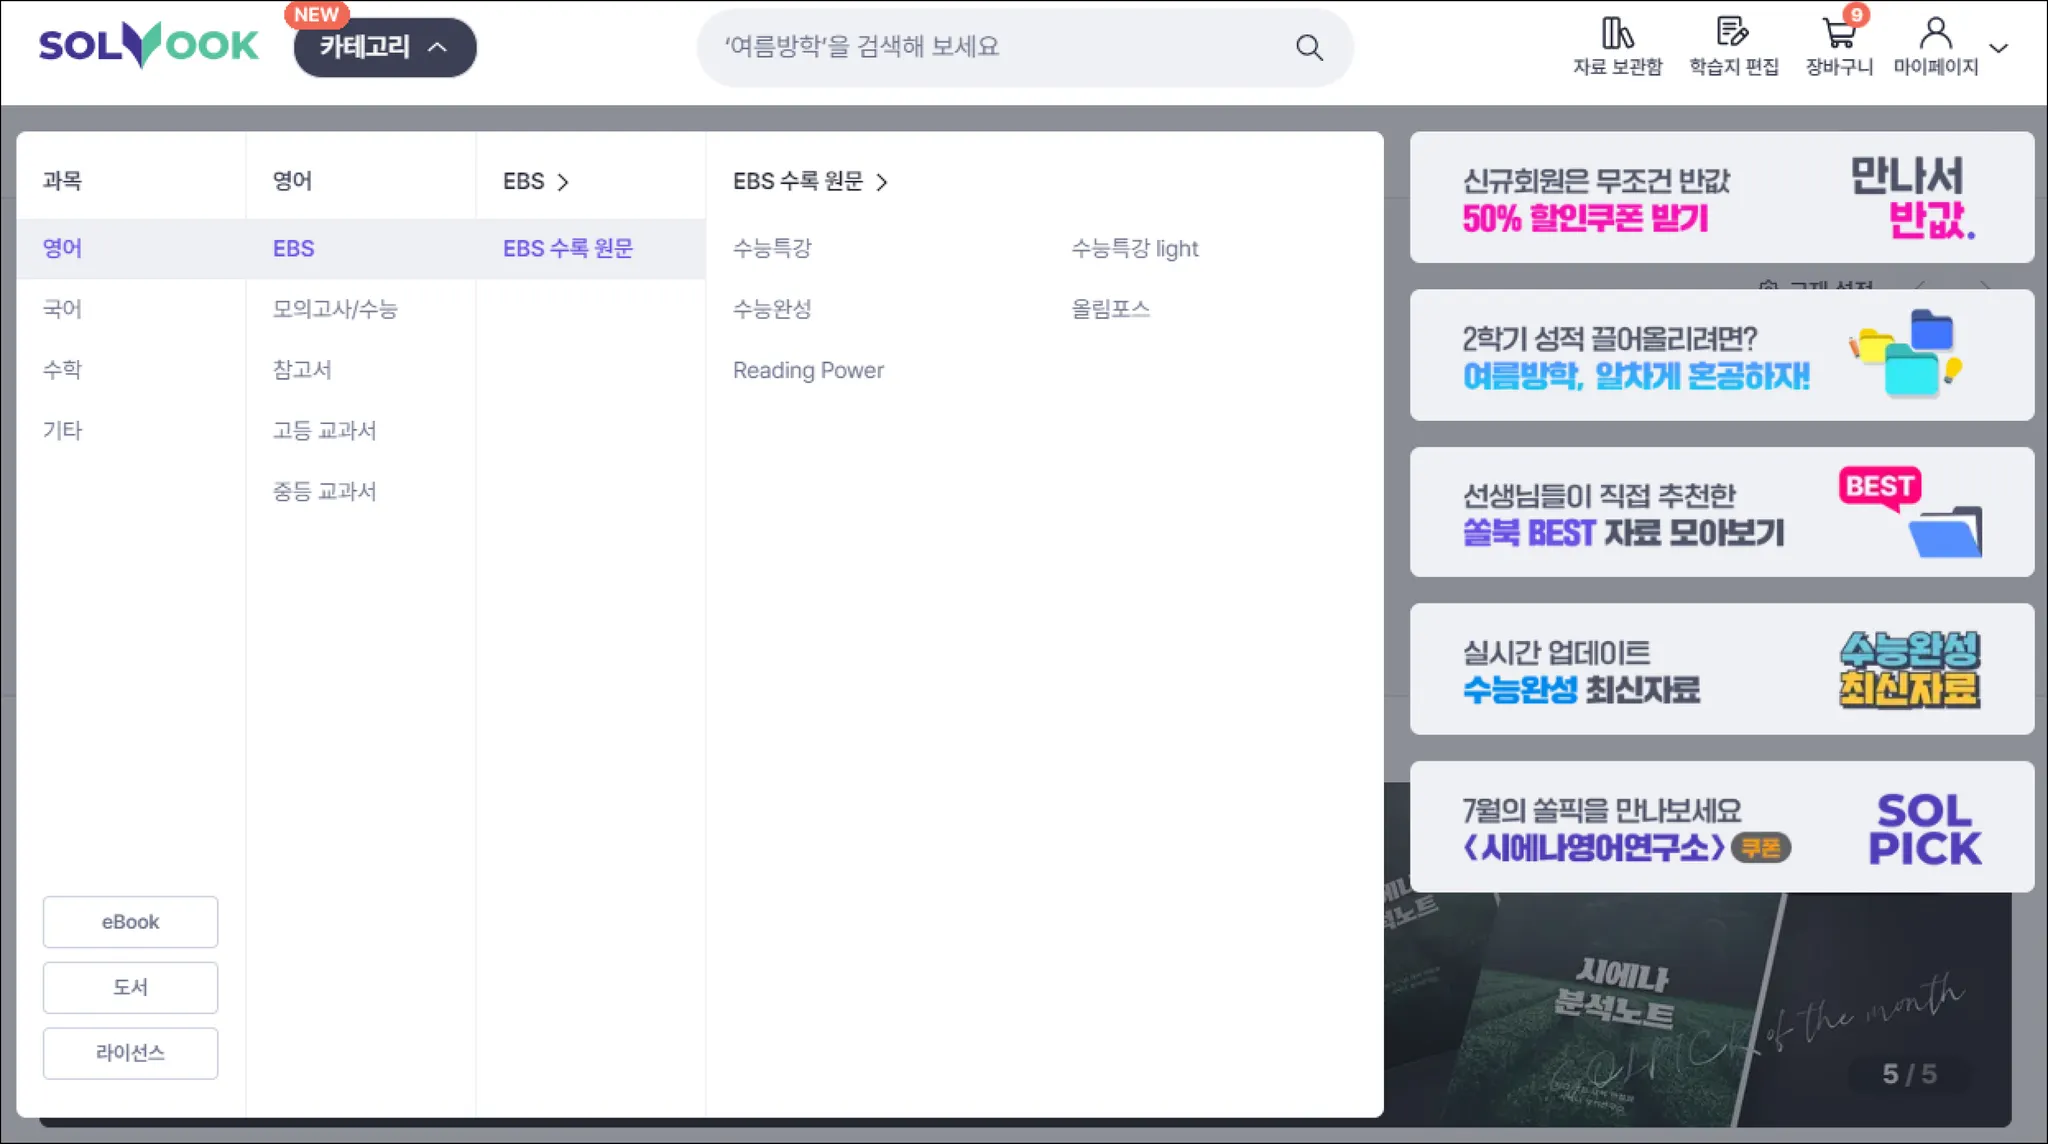Select 국어 in the subject list
The image size is (2048, 1144).
[62, 309]
